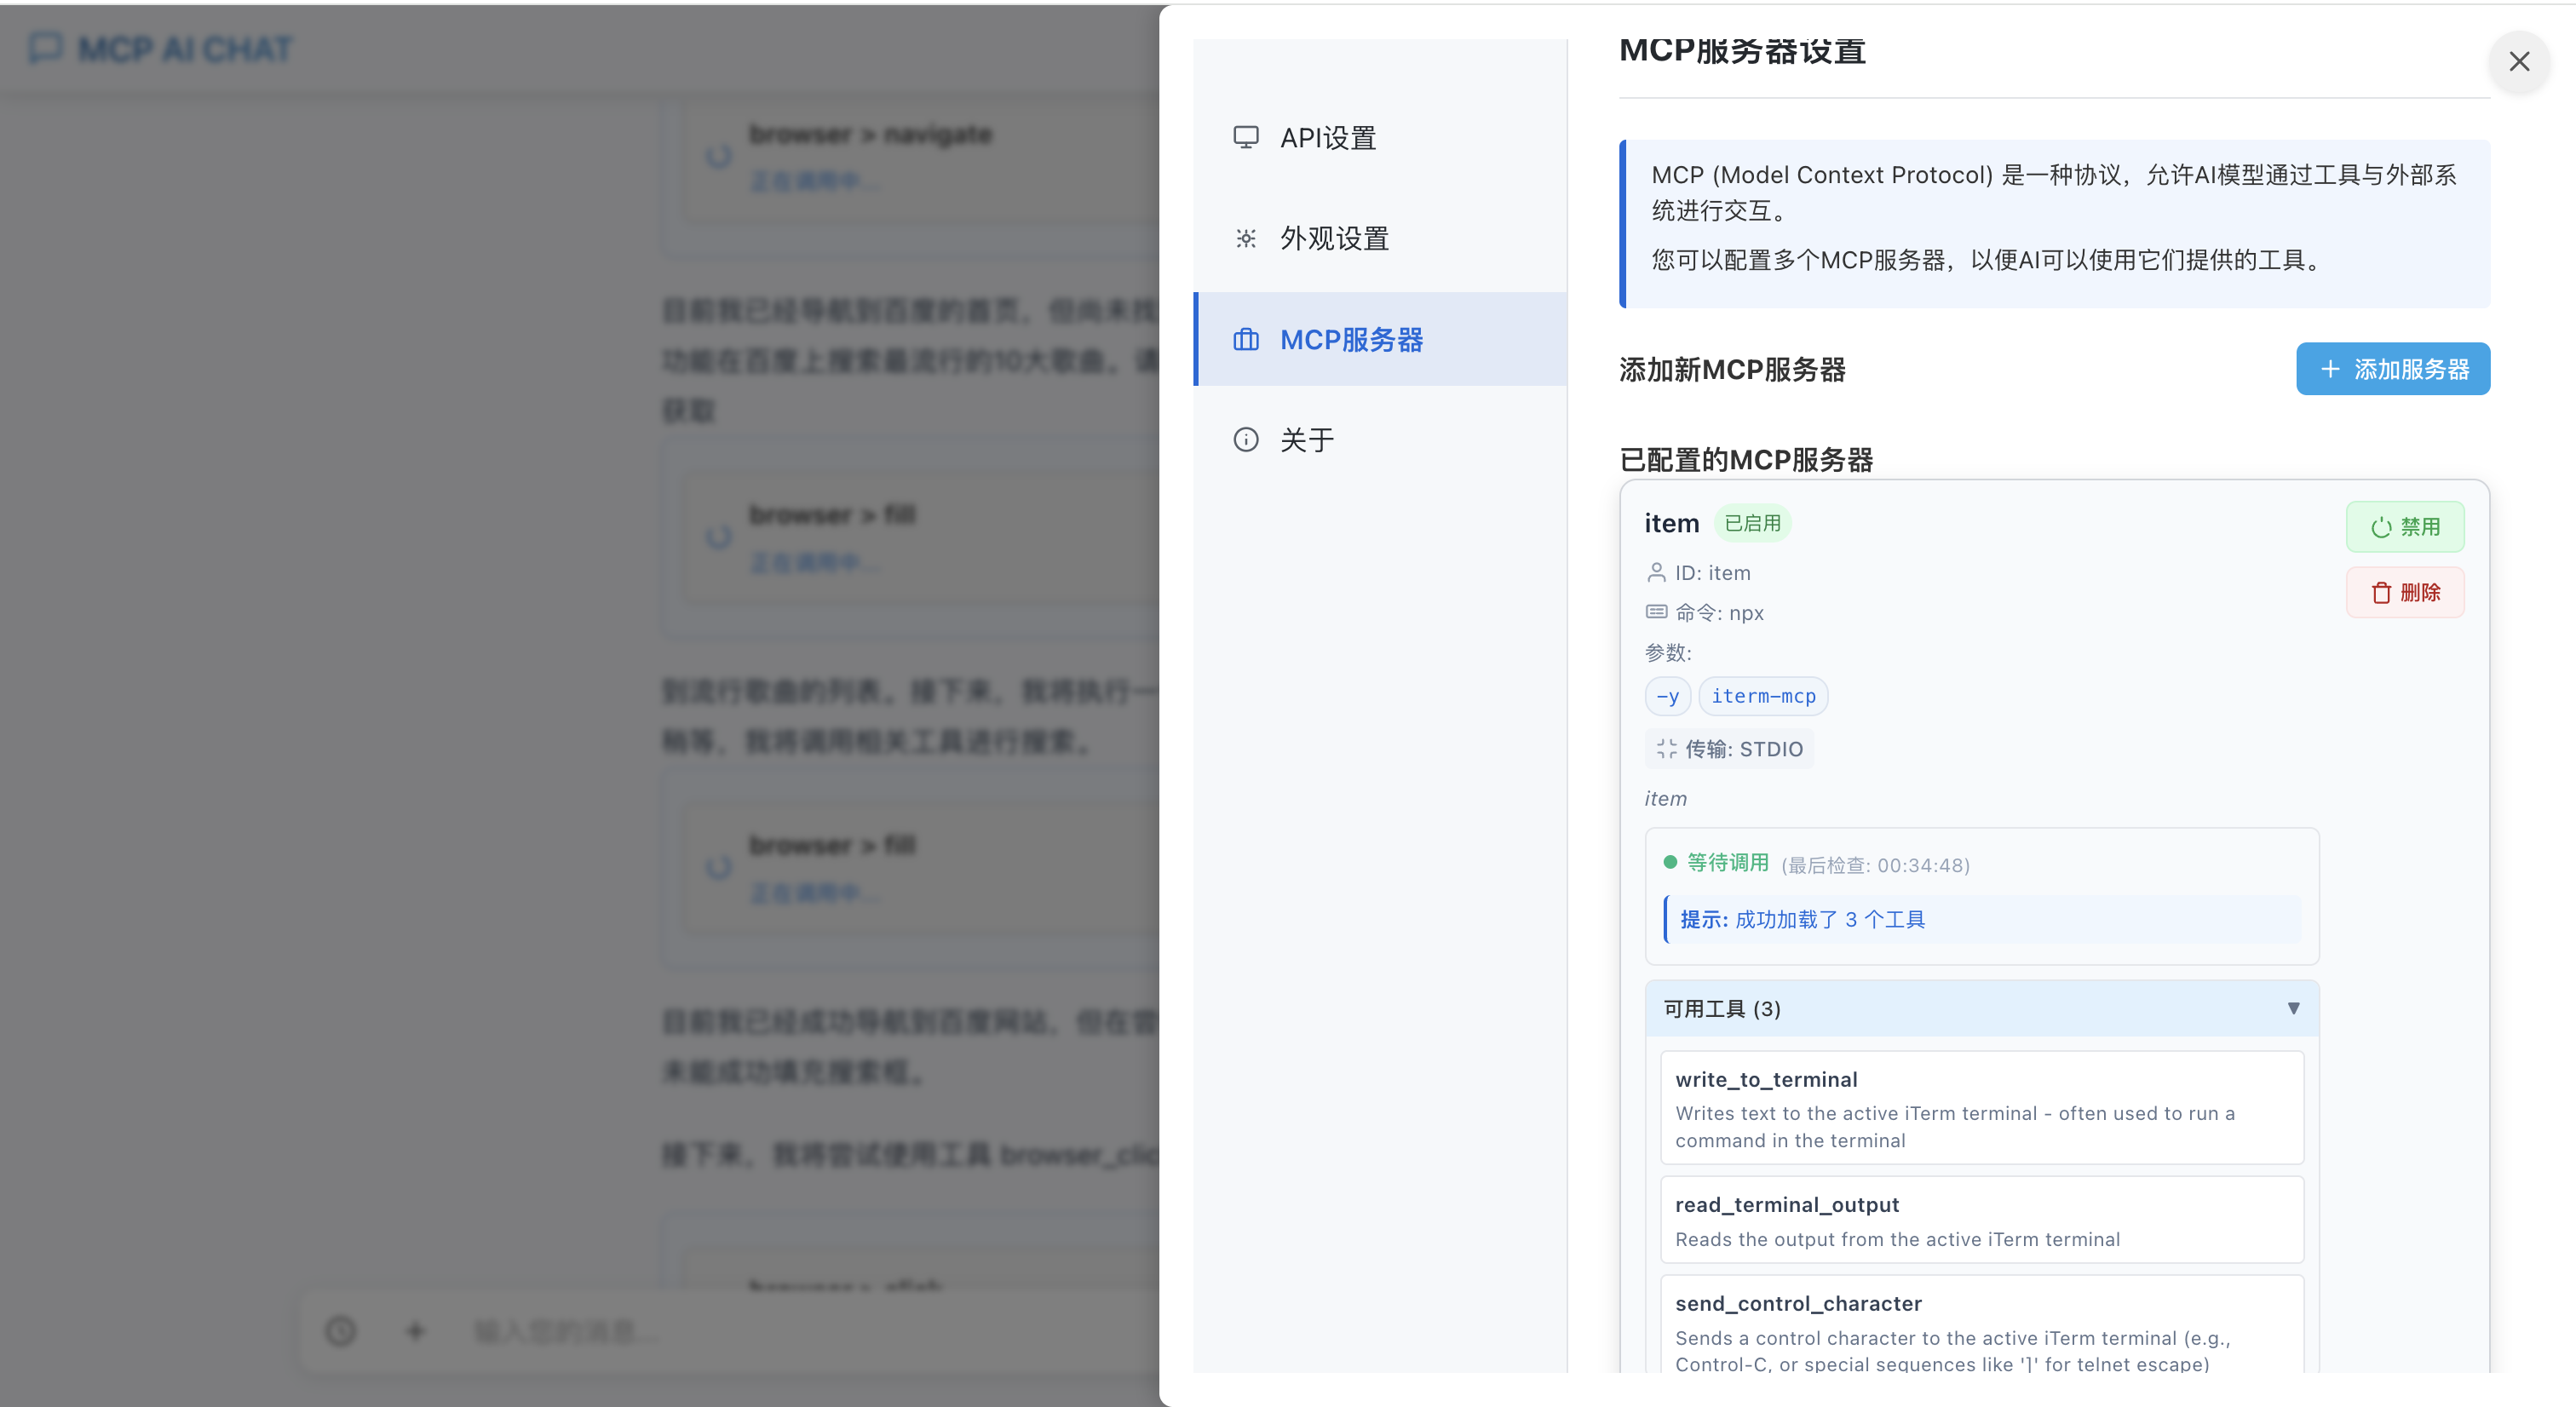This screenshot has height=1407, width=2576.
Task: Switch to the 关于 tab
Action: [x=1306, y=439]
